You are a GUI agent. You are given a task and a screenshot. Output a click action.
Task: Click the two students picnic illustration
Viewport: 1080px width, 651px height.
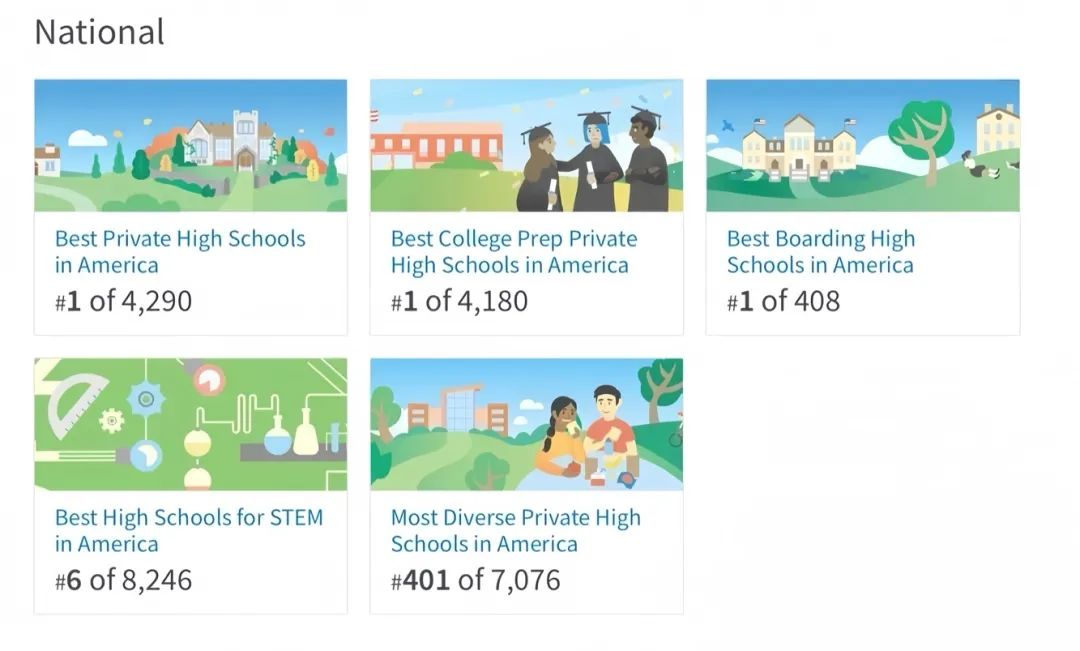pos(527,424)
